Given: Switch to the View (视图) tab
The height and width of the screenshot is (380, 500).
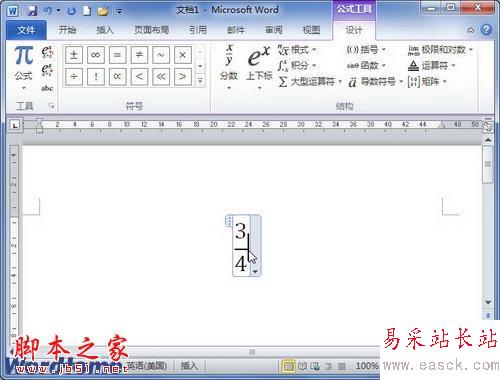Looking at the screenshot, I should point(311,30).
